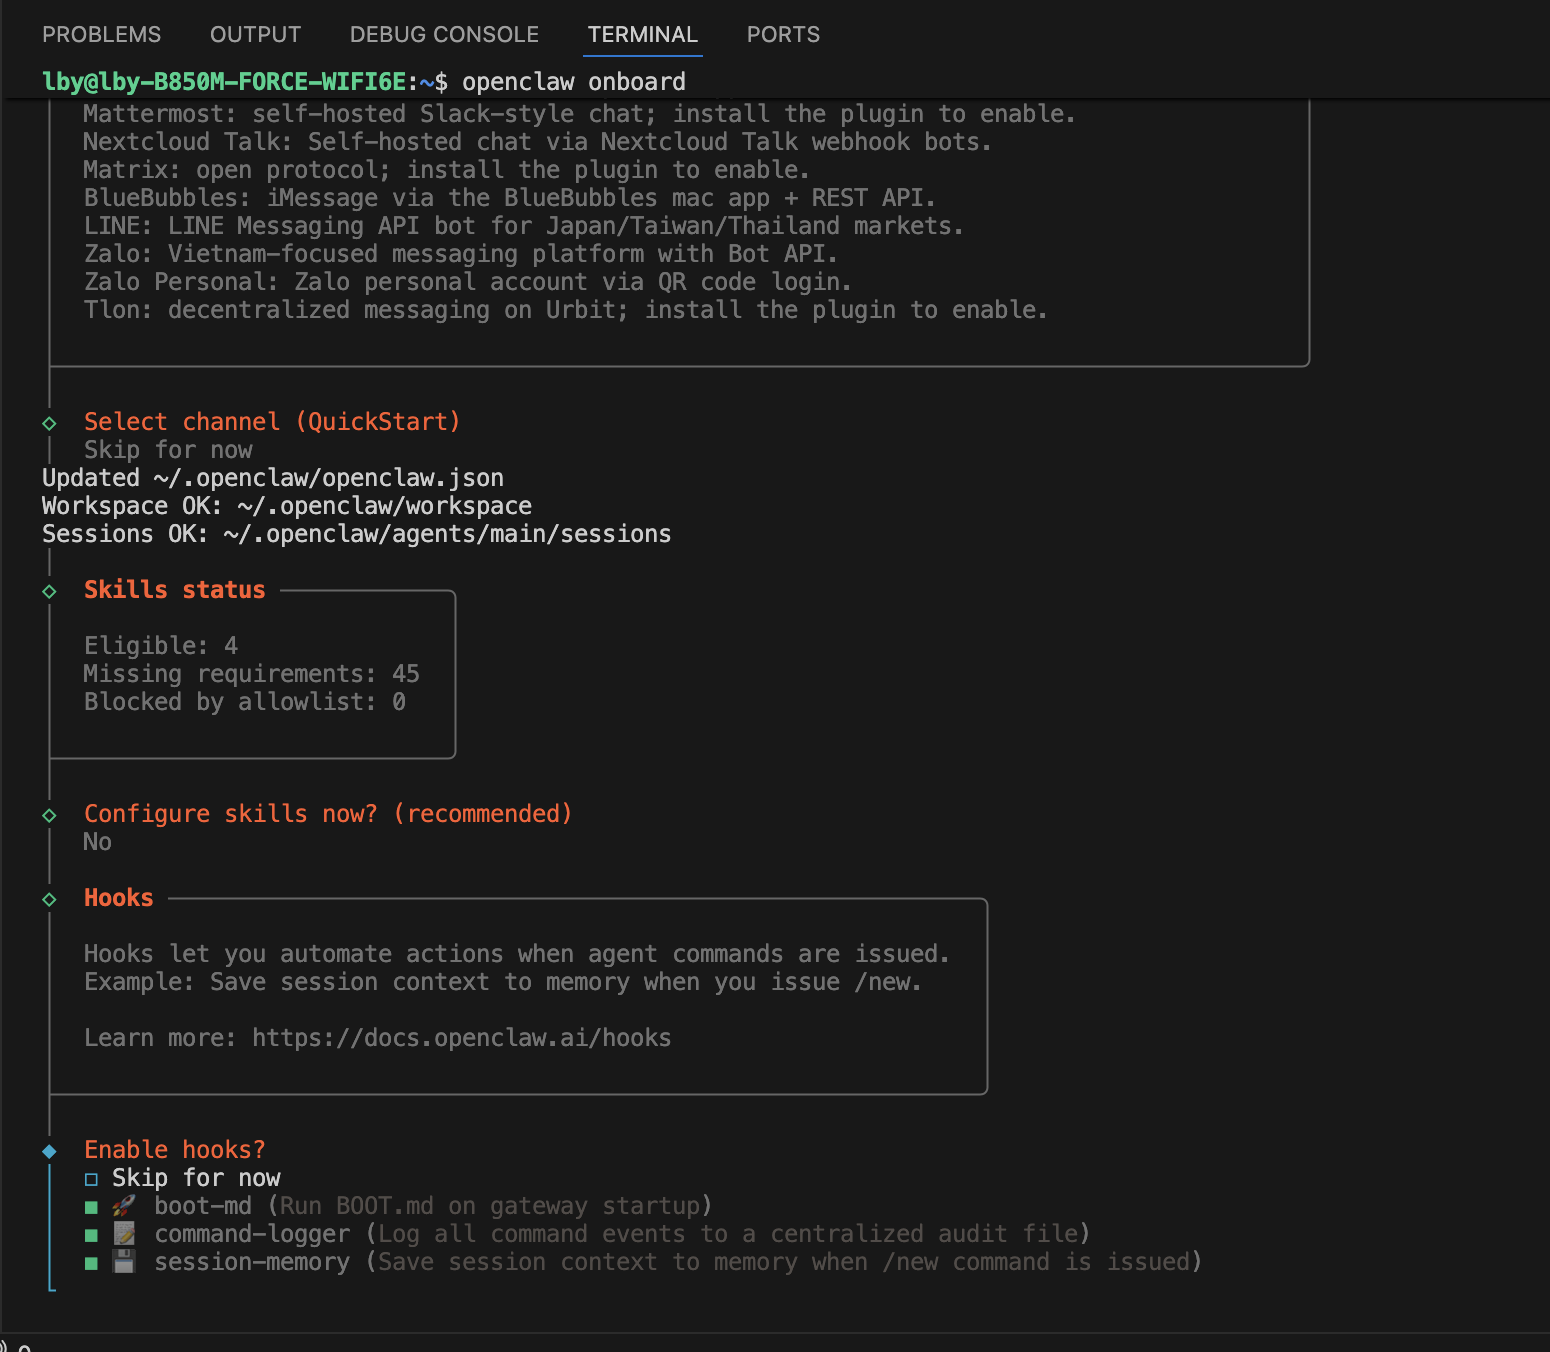1550x1352 pixels.
Task: Click the Mattermost description line
Action: tap(580, 114)
